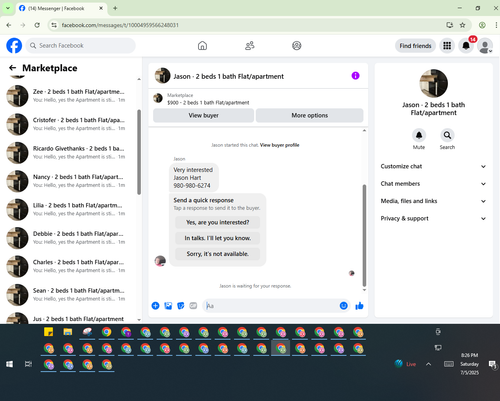
Task: Open the emoji picker in message box
Action: [344, 306]
